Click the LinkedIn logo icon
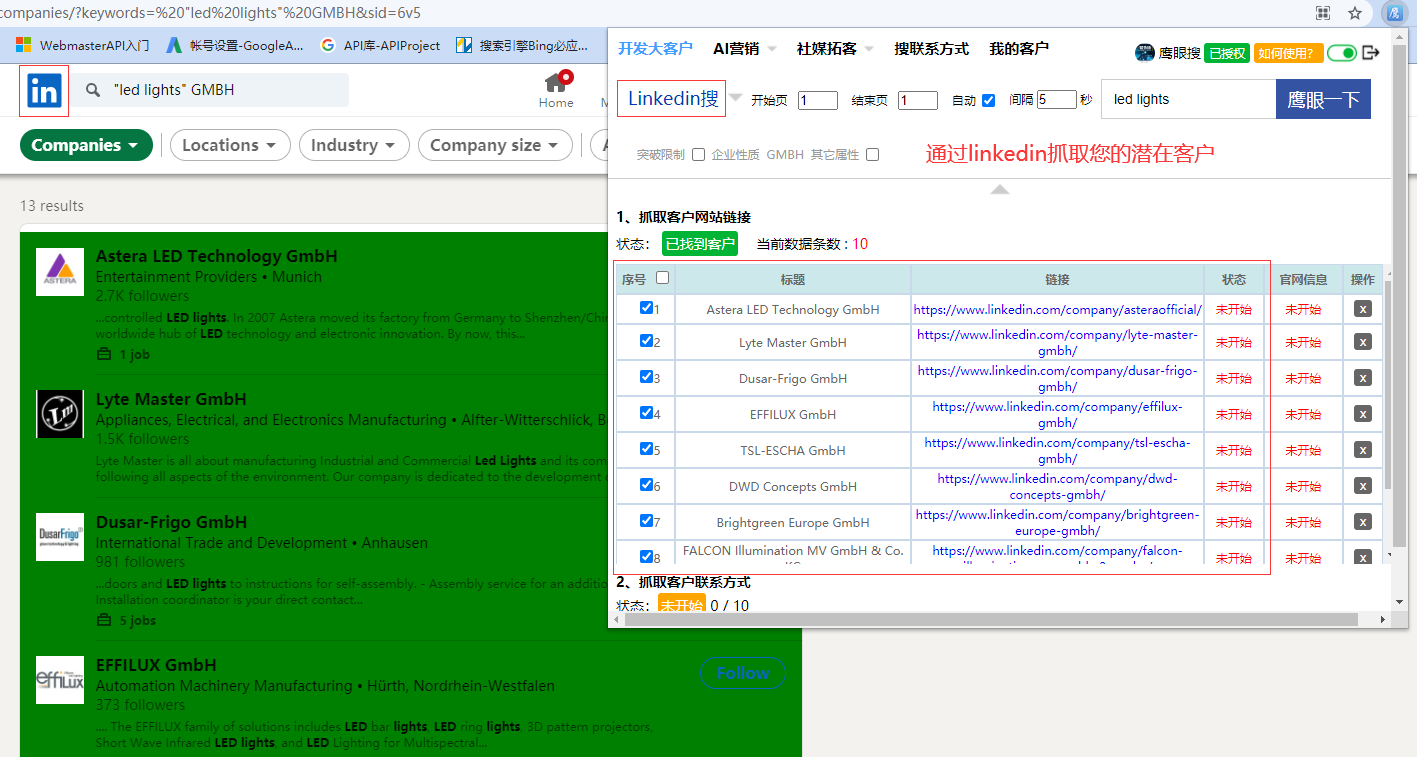Image resolution: width=1417 pixels, height=757 pixels. point(44,91)
